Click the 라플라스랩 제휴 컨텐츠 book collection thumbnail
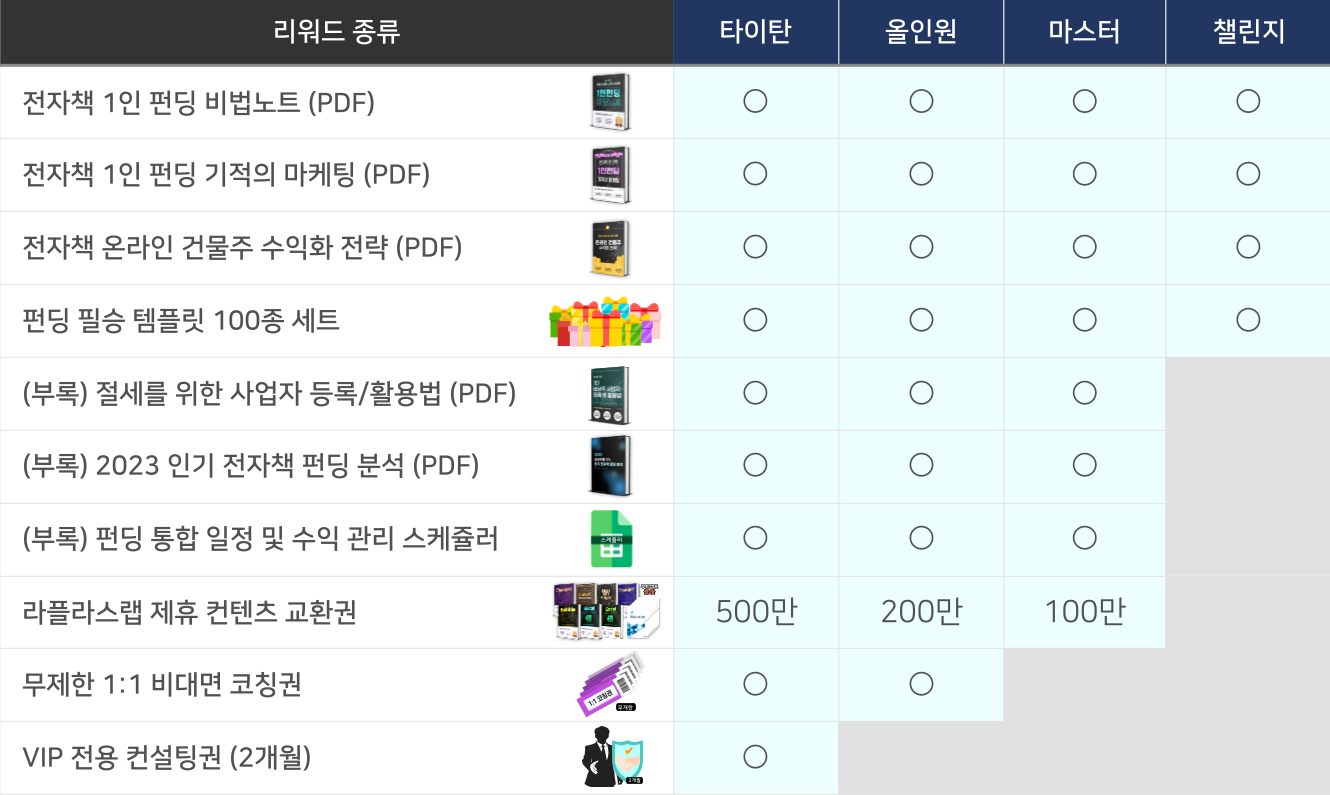The image size is (1330, 795). click(x=607, y=612)
